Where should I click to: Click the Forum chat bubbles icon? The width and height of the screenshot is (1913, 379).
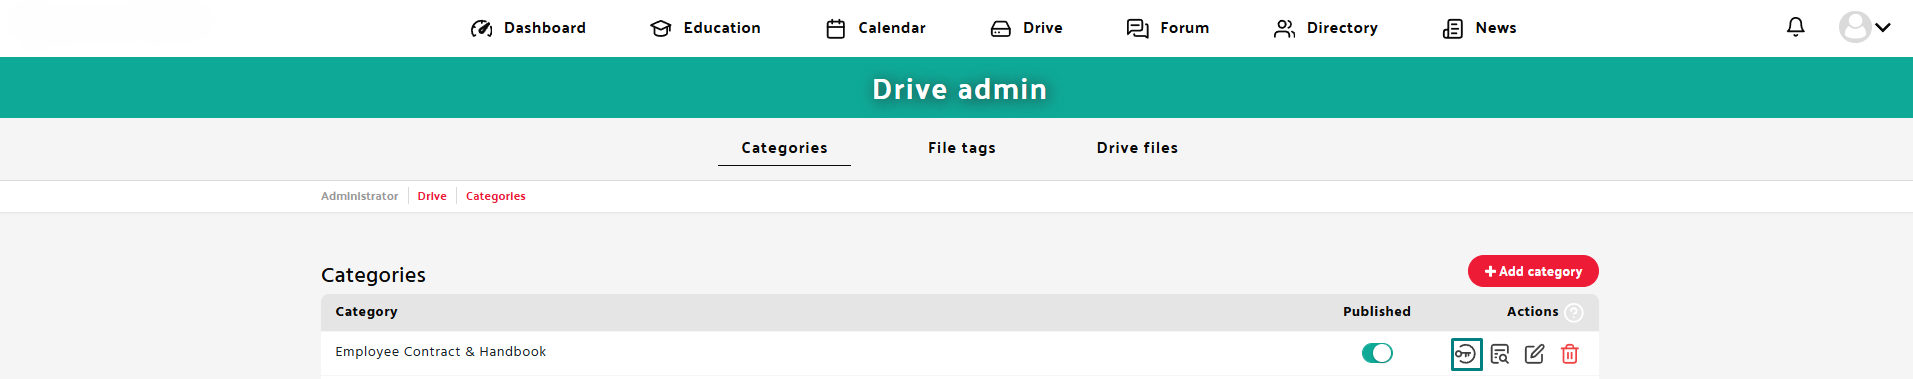1138,29
